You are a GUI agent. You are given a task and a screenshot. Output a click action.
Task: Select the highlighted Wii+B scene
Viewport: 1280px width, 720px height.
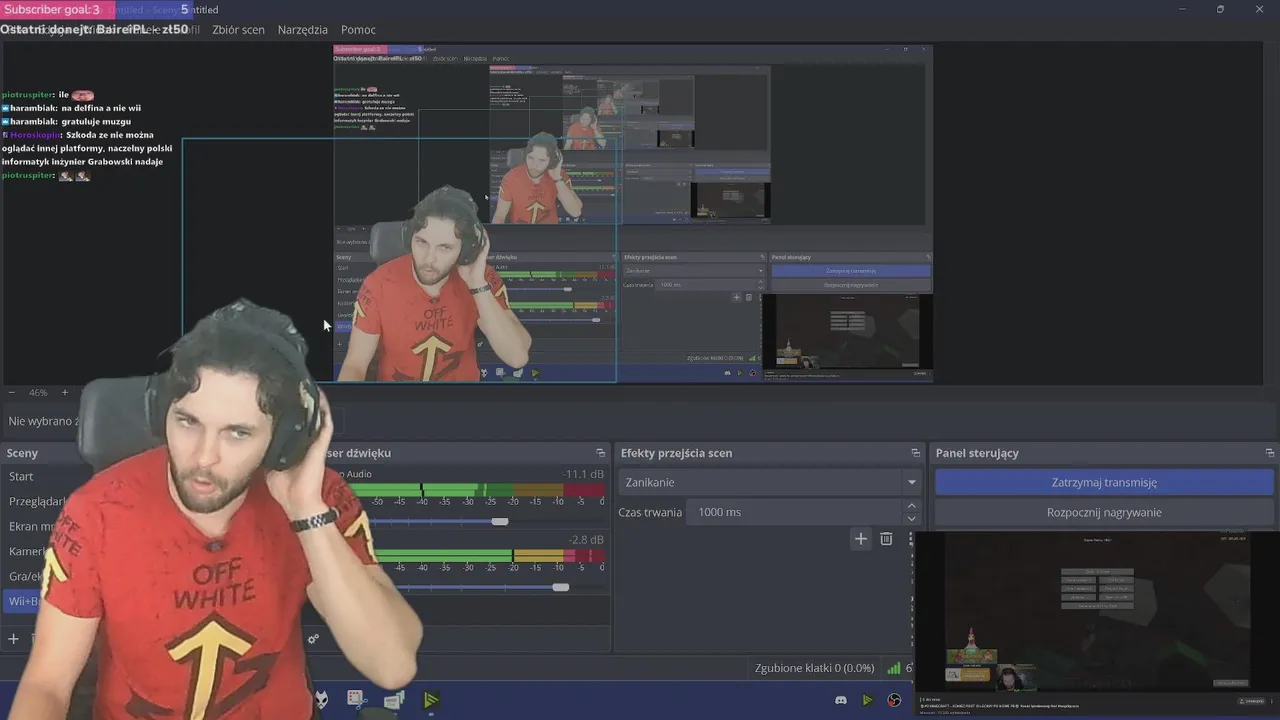coord(24,602)
